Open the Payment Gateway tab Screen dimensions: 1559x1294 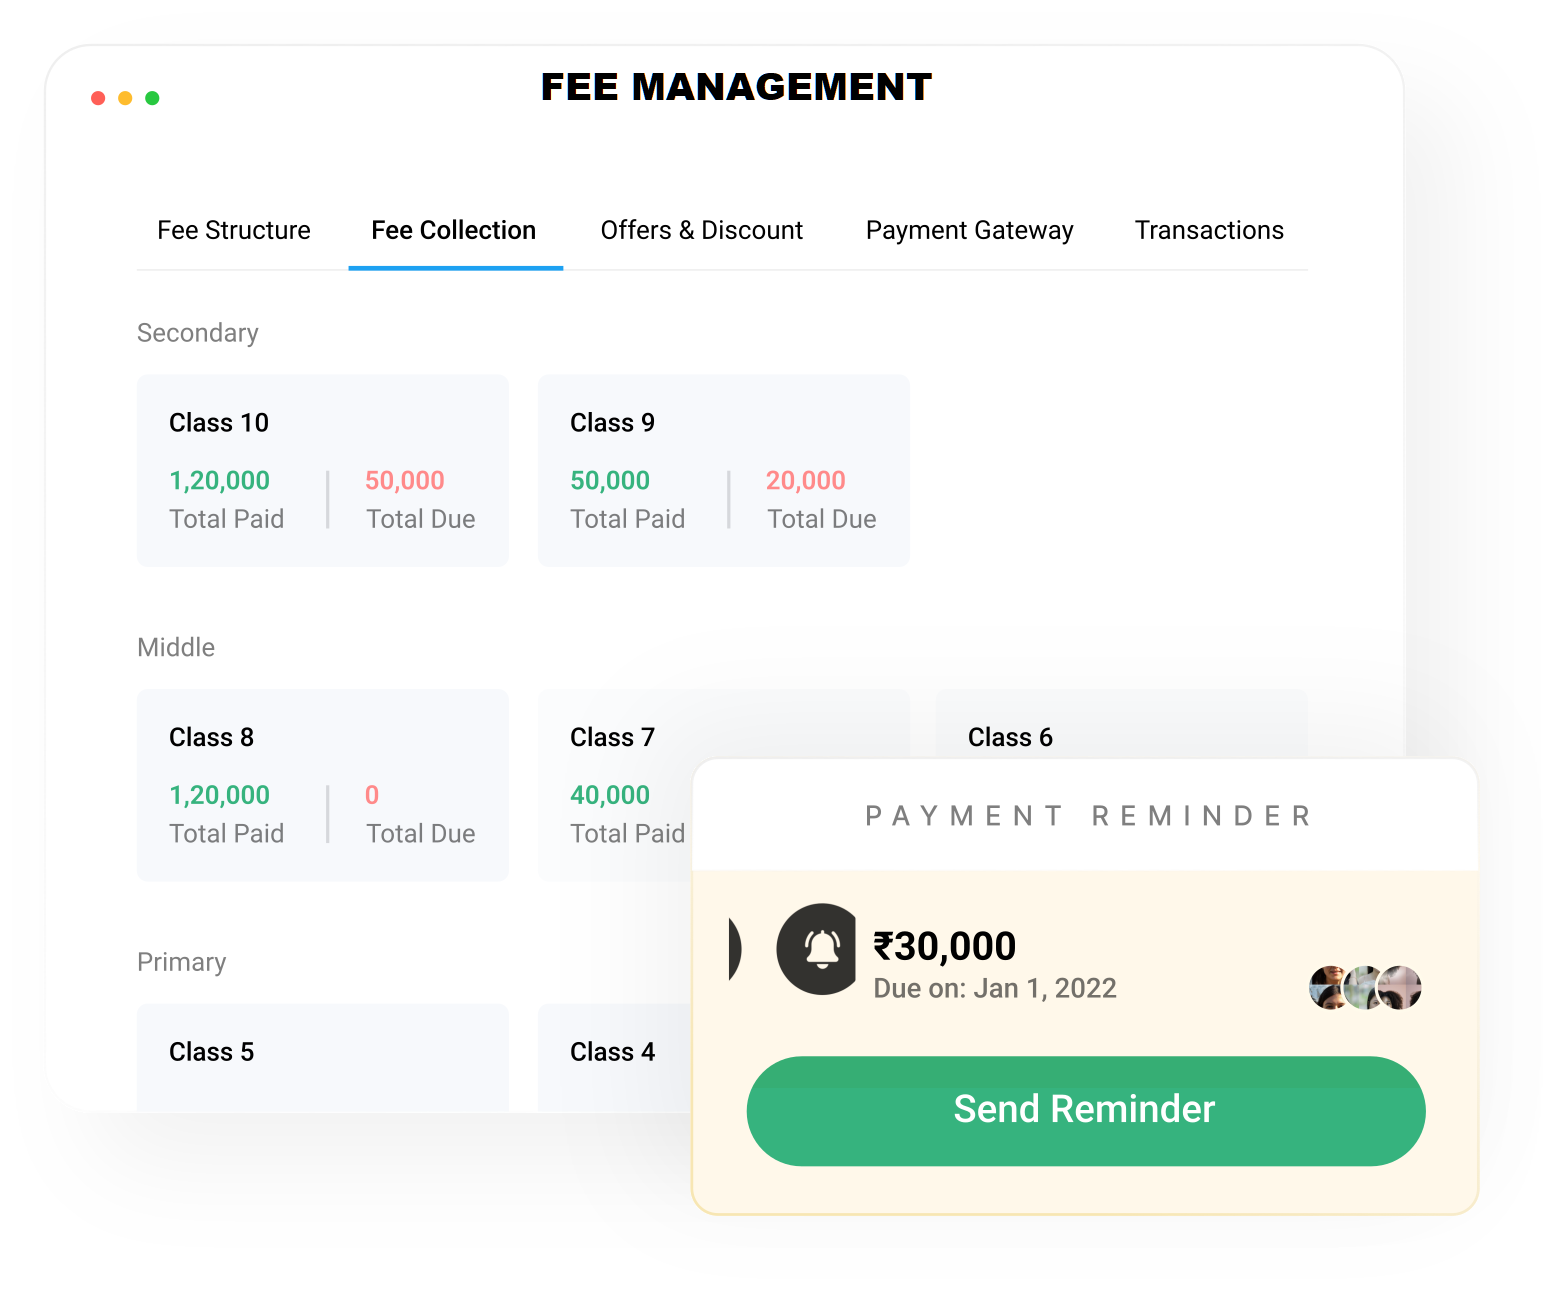pos(969,231)
